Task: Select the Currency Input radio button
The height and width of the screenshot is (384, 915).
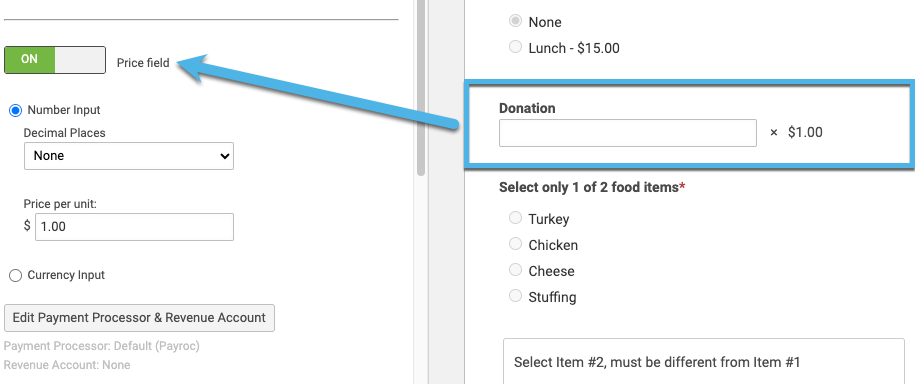Action: tap(16, 275)
